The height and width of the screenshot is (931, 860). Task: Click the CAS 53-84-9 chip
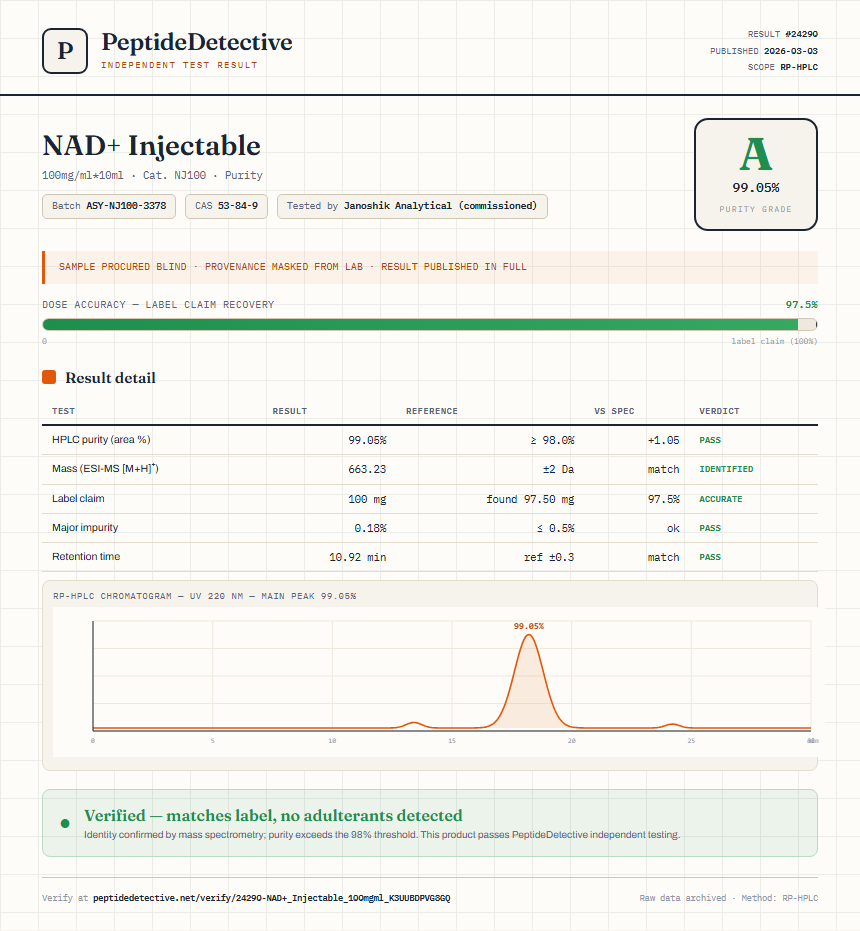click(x=226, y=206)
